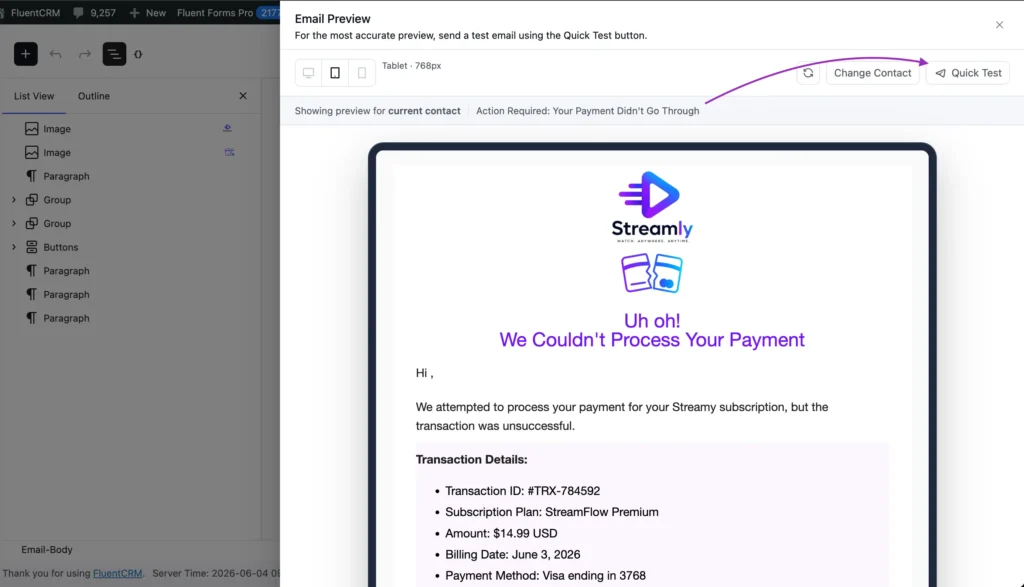Click Payment Method Visa ending in 3768
This screenshot has width=1024, height=587.
(x=545, y=575)
